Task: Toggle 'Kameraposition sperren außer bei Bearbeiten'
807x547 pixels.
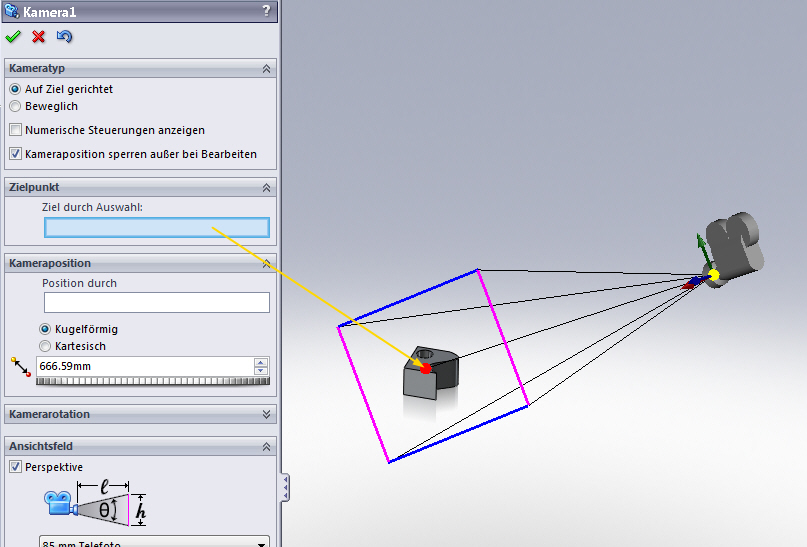Action: point(15,153)
